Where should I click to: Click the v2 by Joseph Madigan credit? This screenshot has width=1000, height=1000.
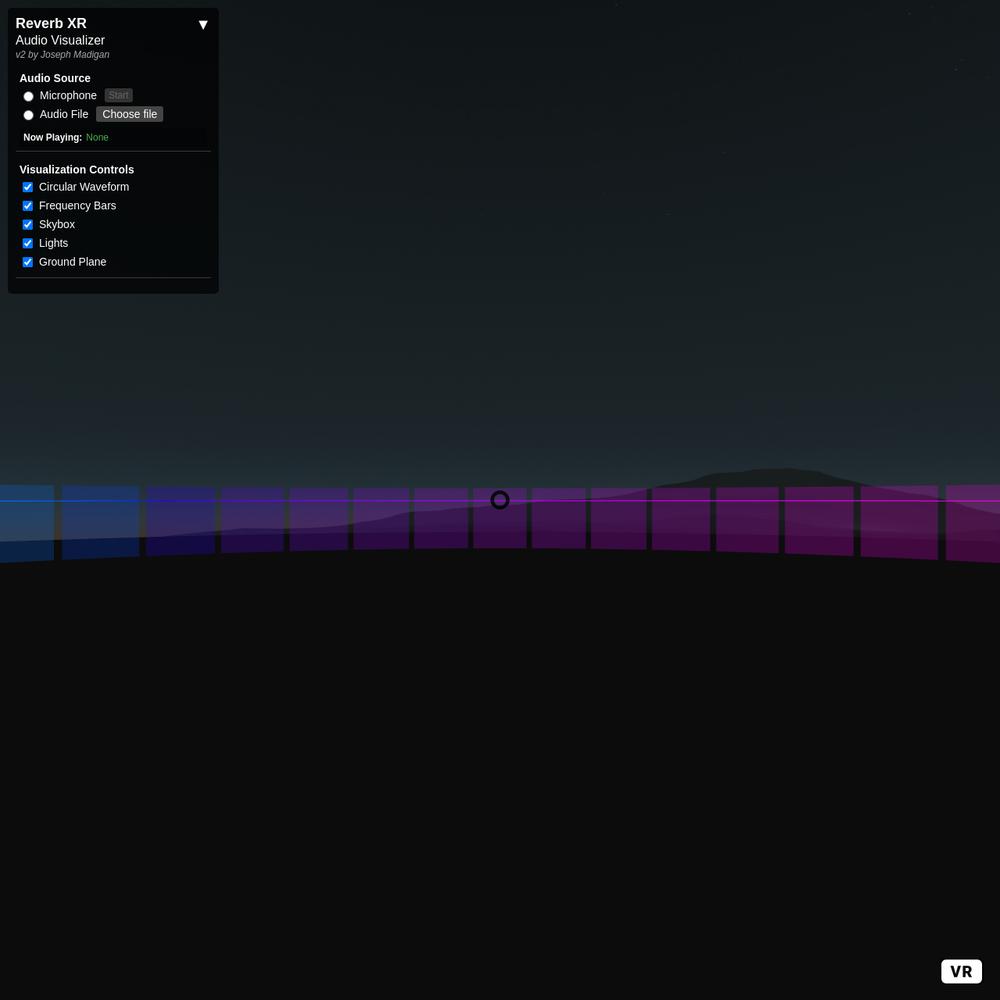click(x=62, y=55)
